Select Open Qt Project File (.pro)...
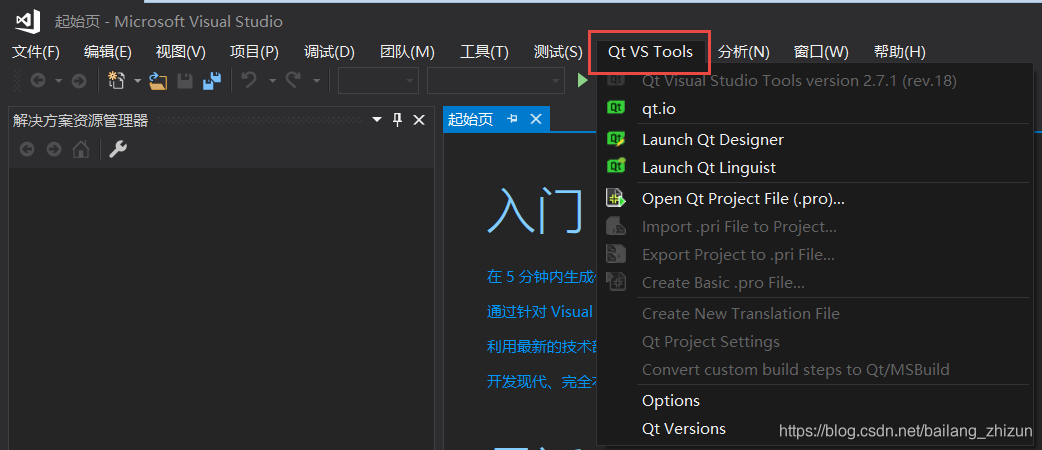 click(815, 199)
